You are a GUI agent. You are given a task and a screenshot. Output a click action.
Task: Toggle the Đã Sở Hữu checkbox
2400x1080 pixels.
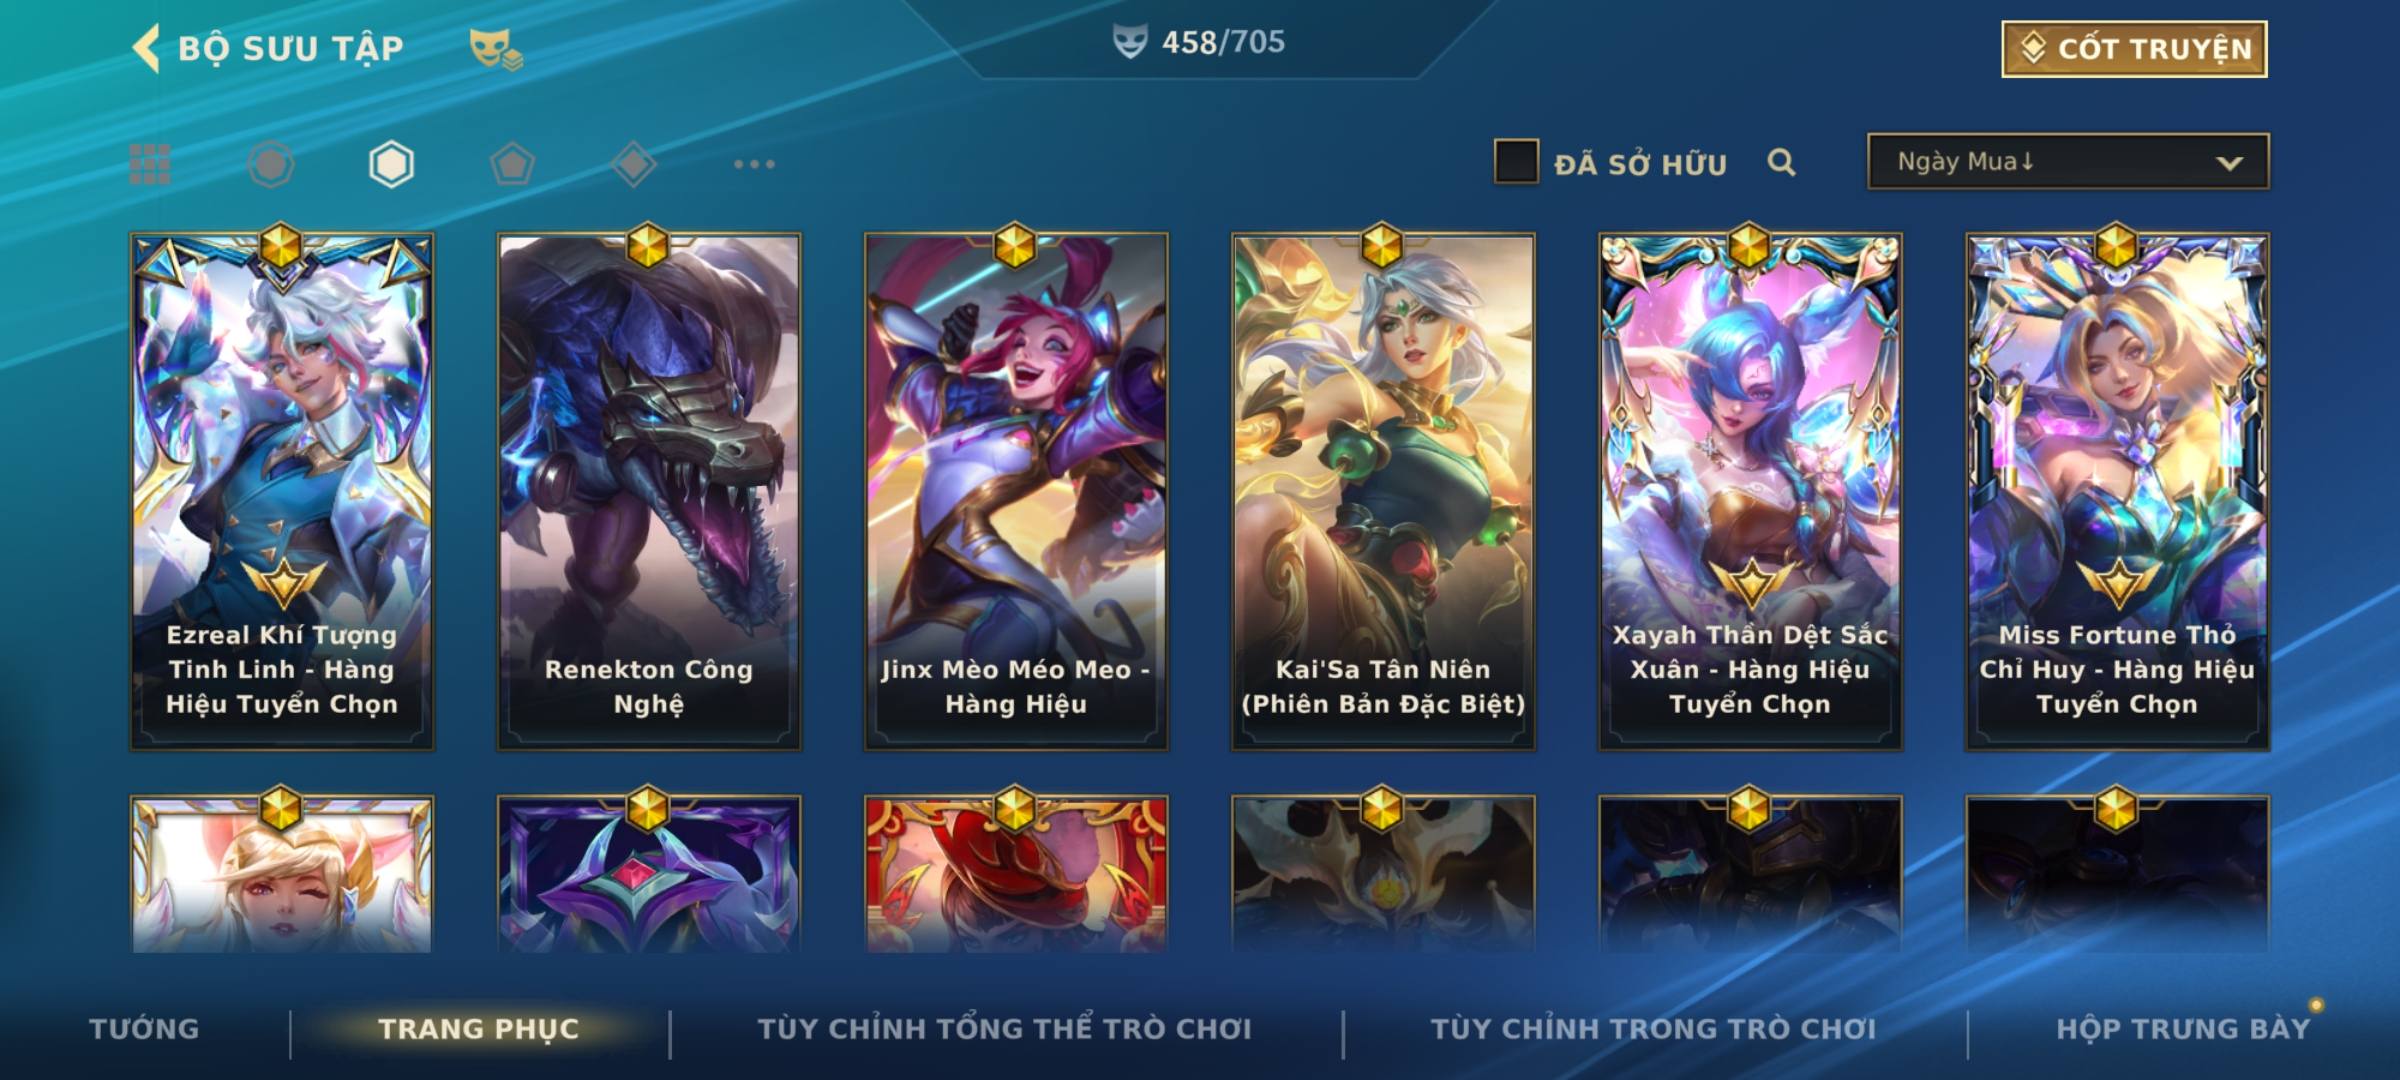1516,162
